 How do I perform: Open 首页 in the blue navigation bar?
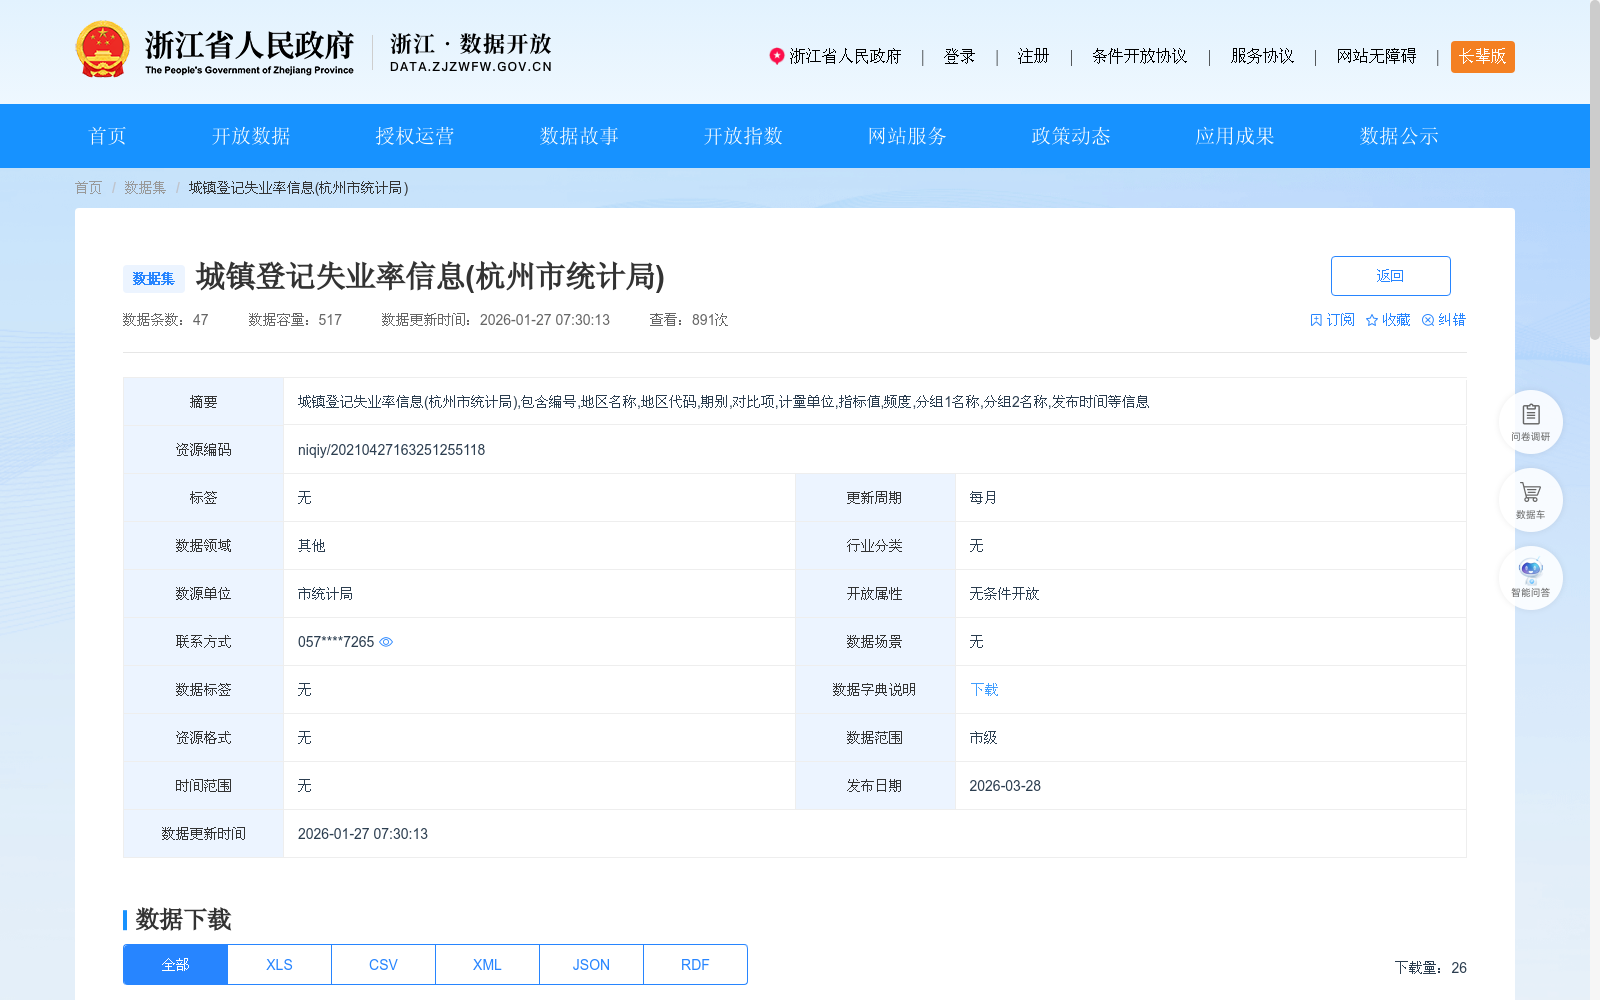[108, 136]
